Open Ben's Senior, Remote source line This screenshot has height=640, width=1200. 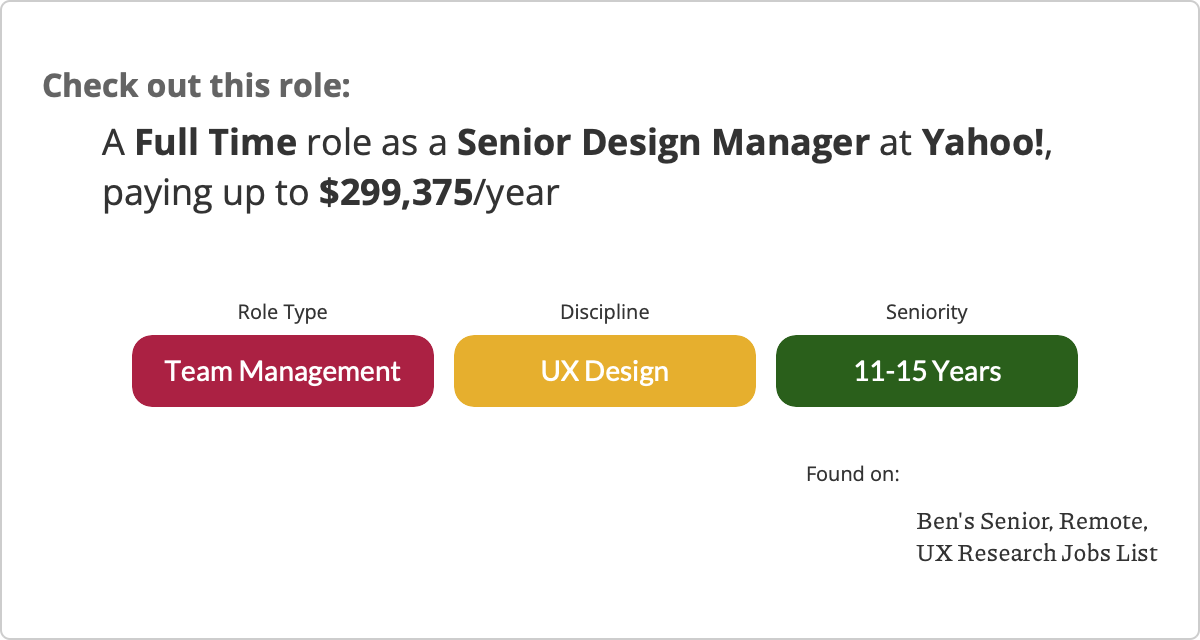pos(1031,521)
